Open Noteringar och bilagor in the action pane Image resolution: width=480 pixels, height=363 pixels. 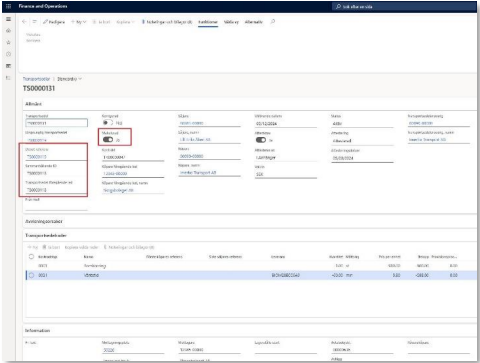[167, 22]
